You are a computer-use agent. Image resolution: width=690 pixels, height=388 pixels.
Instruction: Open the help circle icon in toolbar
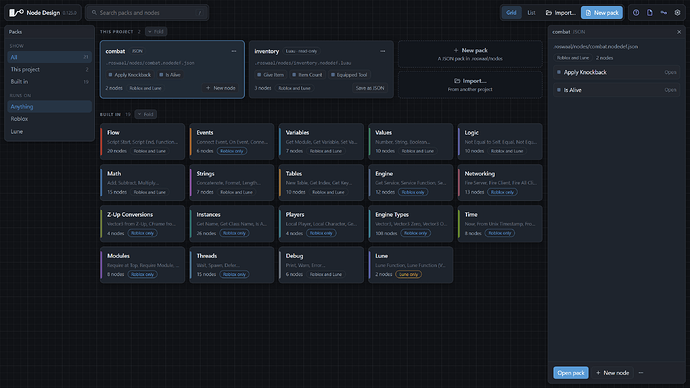coord(636,13)
